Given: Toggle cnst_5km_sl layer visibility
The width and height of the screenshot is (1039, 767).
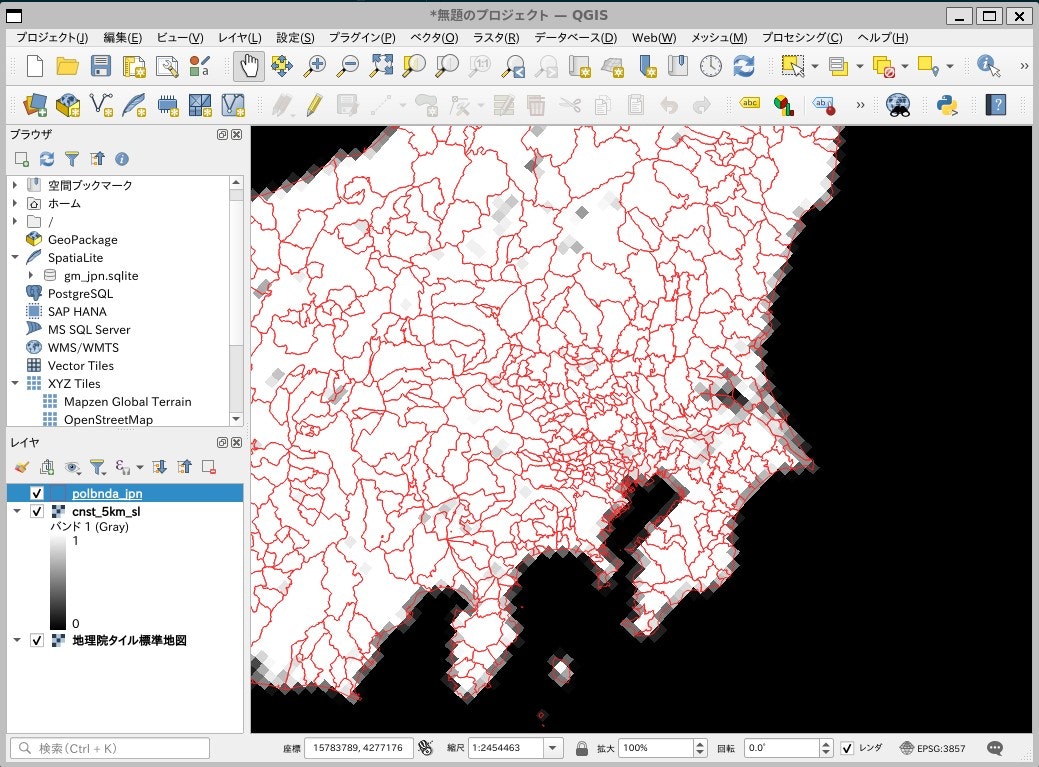Looking at the screenshot, I should (x=39, y=511).
